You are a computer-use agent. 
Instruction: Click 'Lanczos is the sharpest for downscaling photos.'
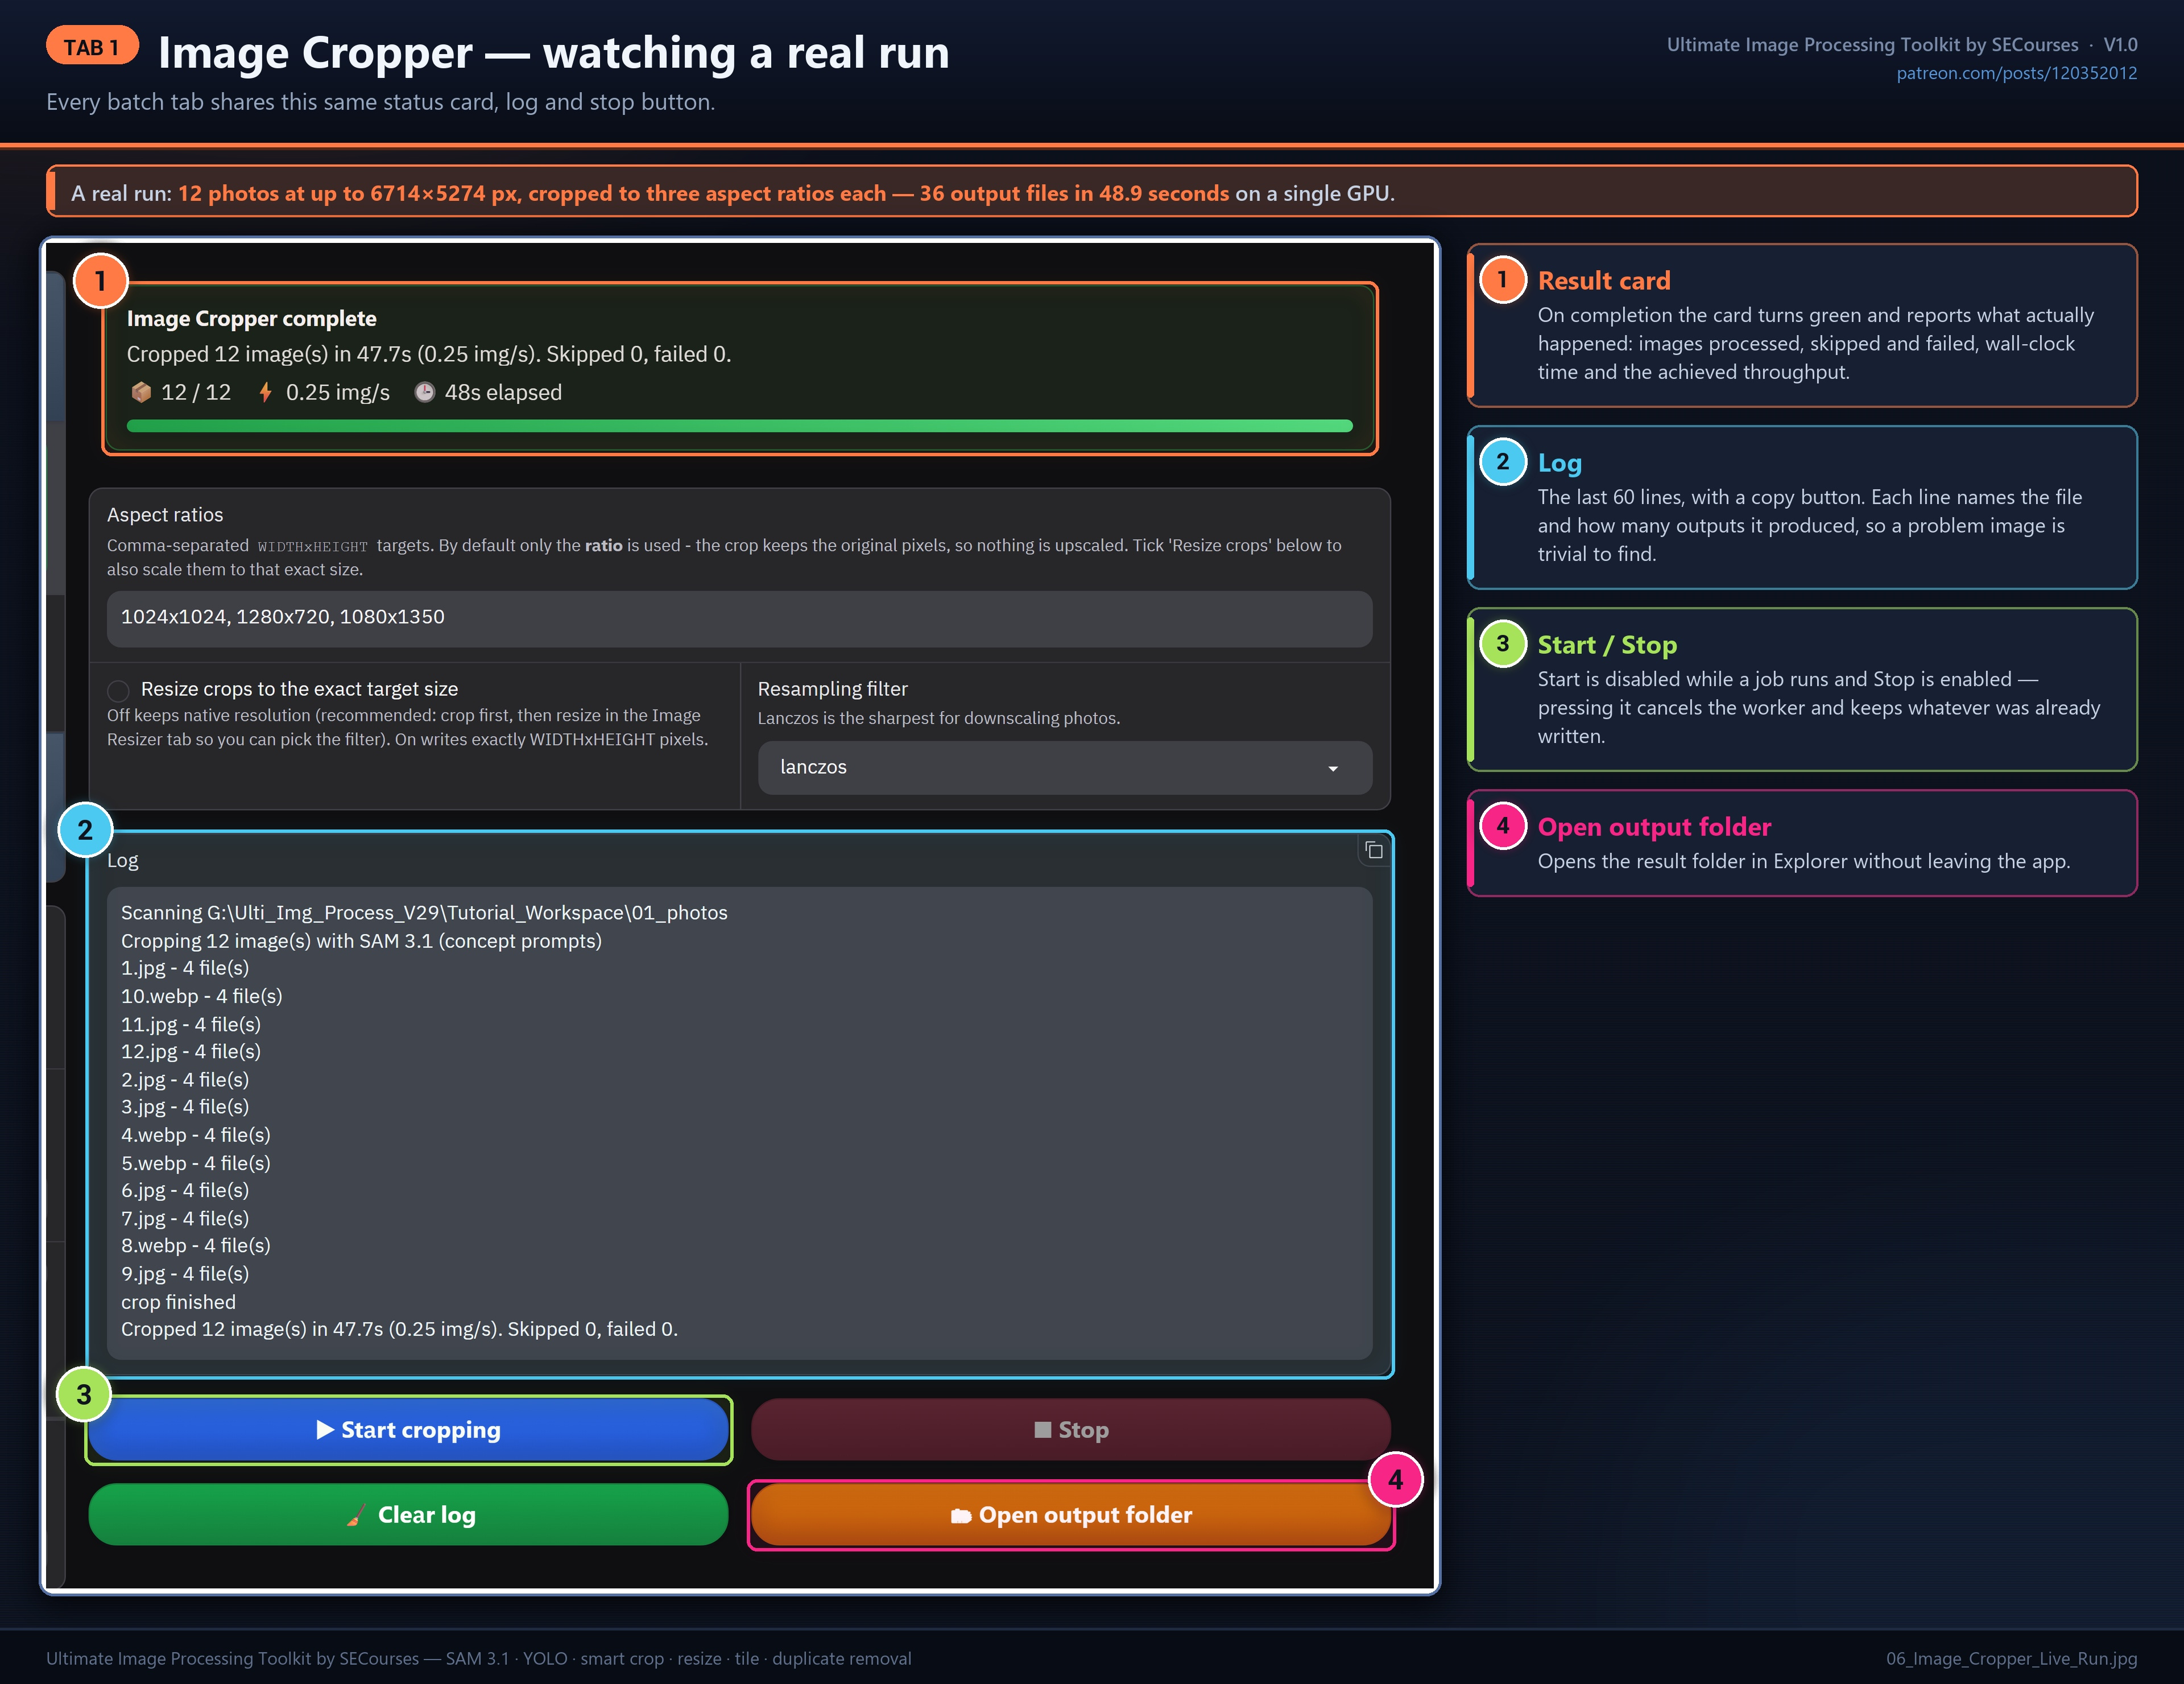tap(938, 718)
